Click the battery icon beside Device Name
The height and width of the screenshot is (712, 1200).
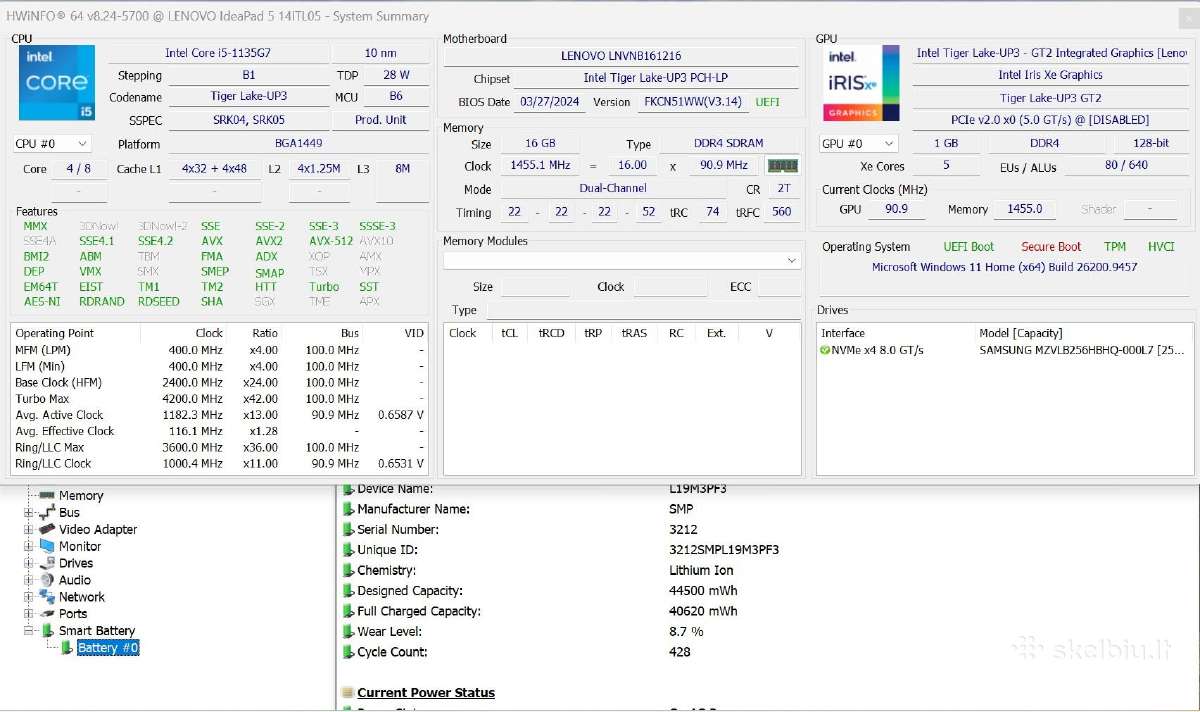tap(348, 489)
